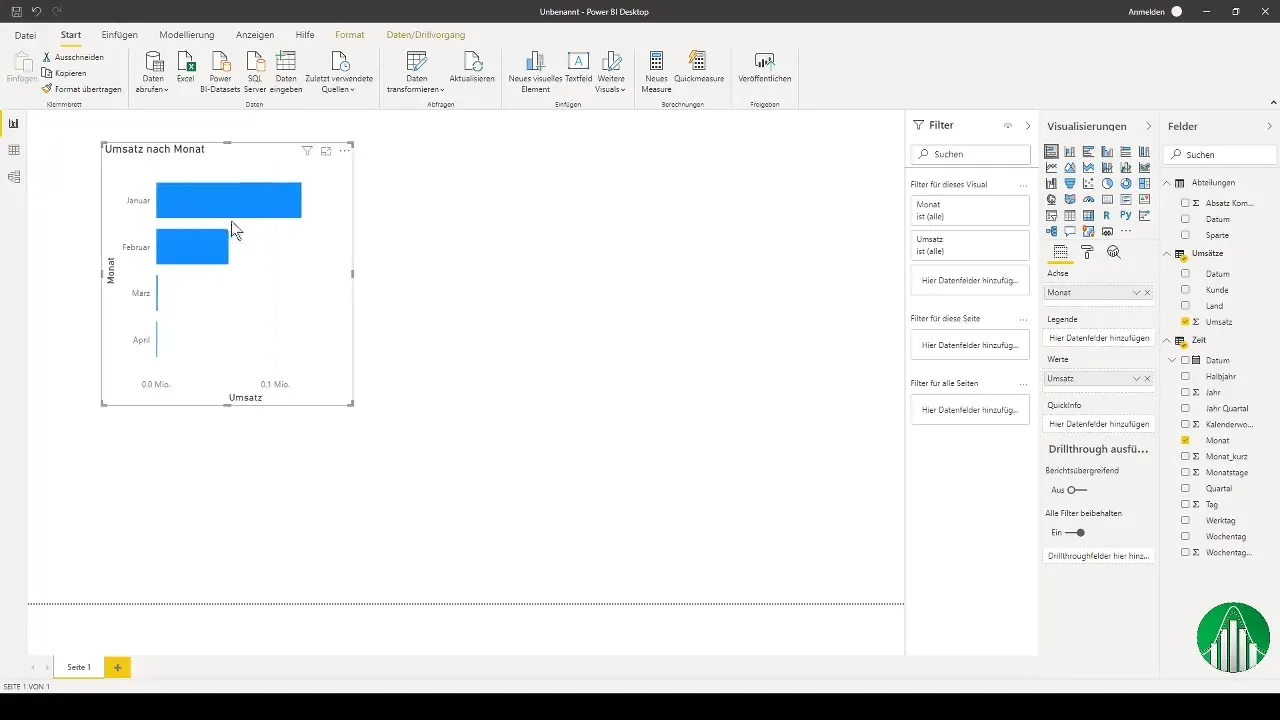Image resolution: width=1280 pixels, height=720 pixels.
Task: Open Daten transformieren
Action: click(x=416, y=72)
